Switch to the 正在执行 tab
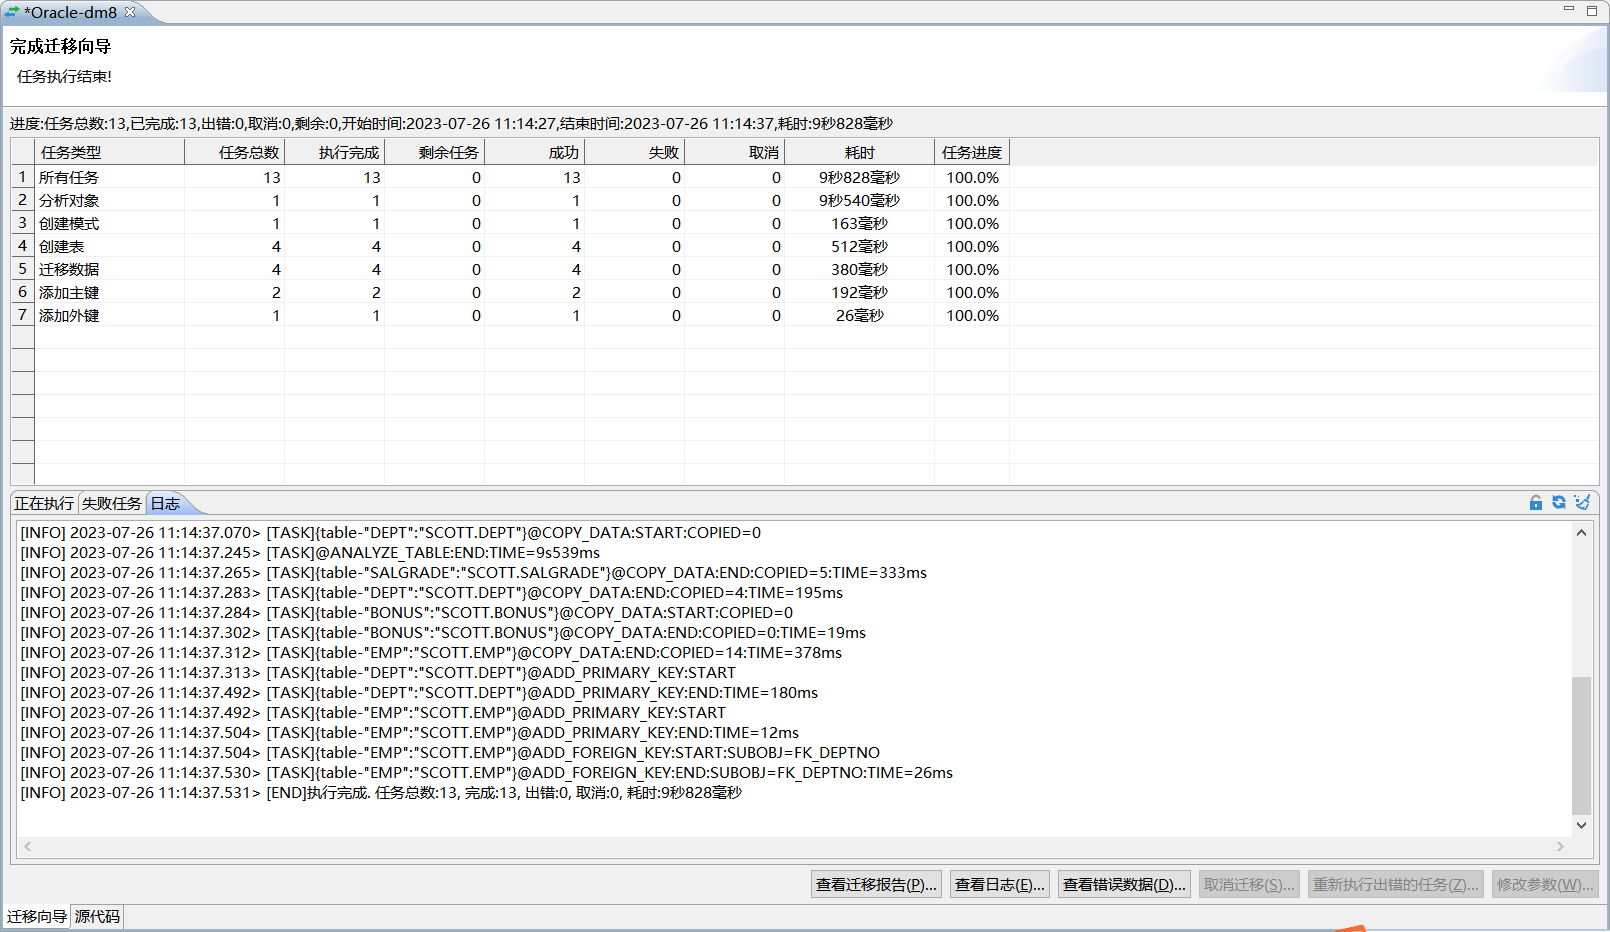This screenshot has width=1610, height=932. [44, 503]
